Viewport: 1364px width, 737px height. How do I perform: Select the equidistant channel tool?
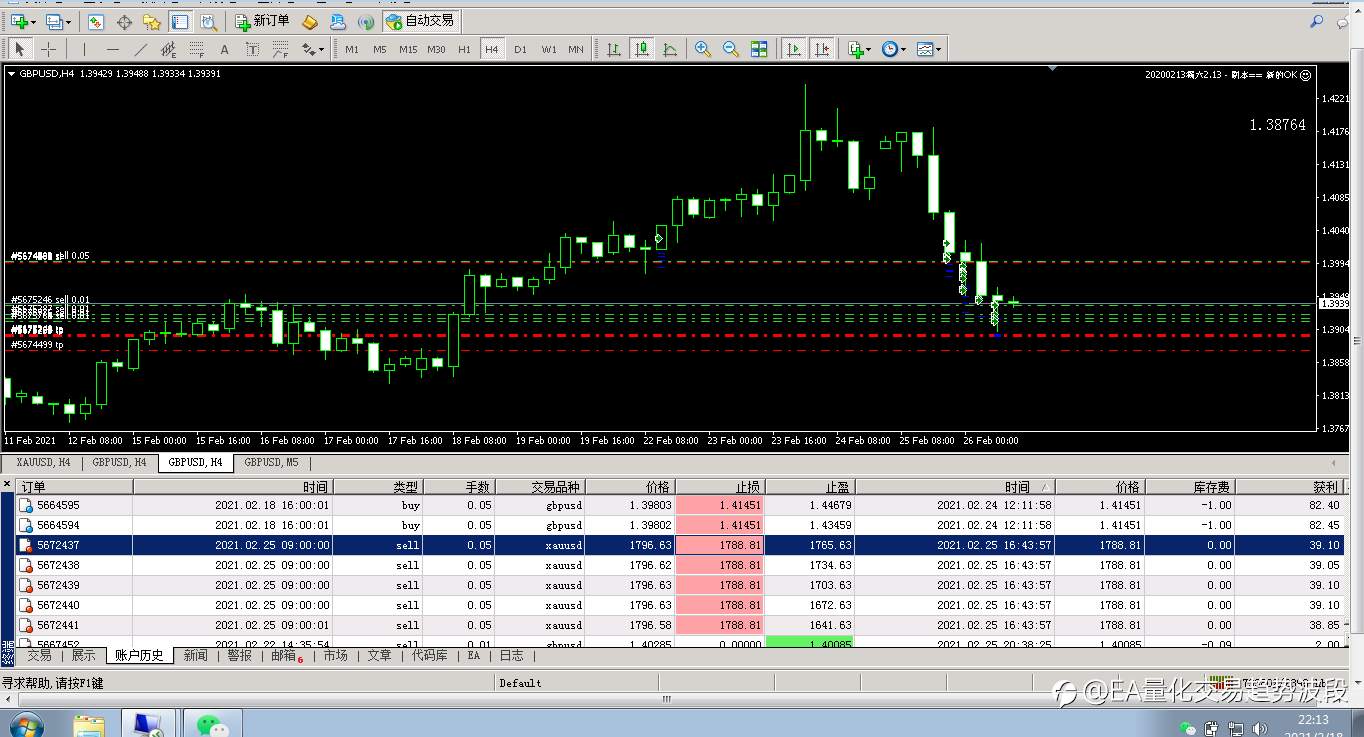click(168, 49)
